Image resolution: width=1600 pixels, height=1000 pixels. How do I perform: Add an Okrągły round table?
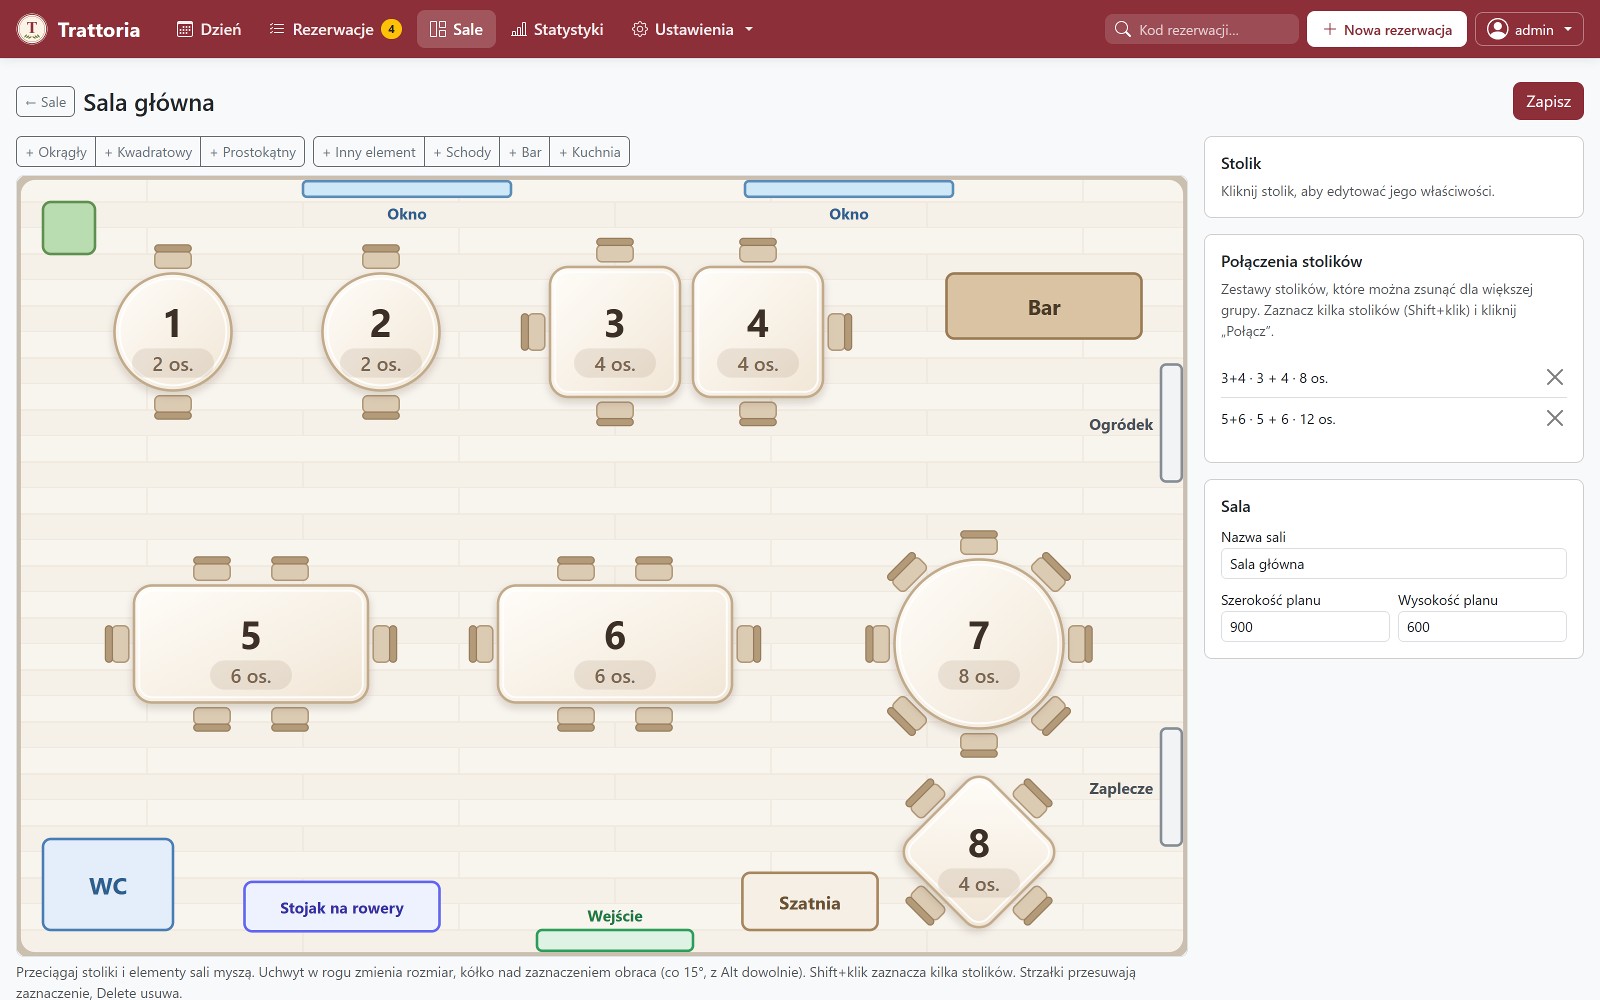56,152
